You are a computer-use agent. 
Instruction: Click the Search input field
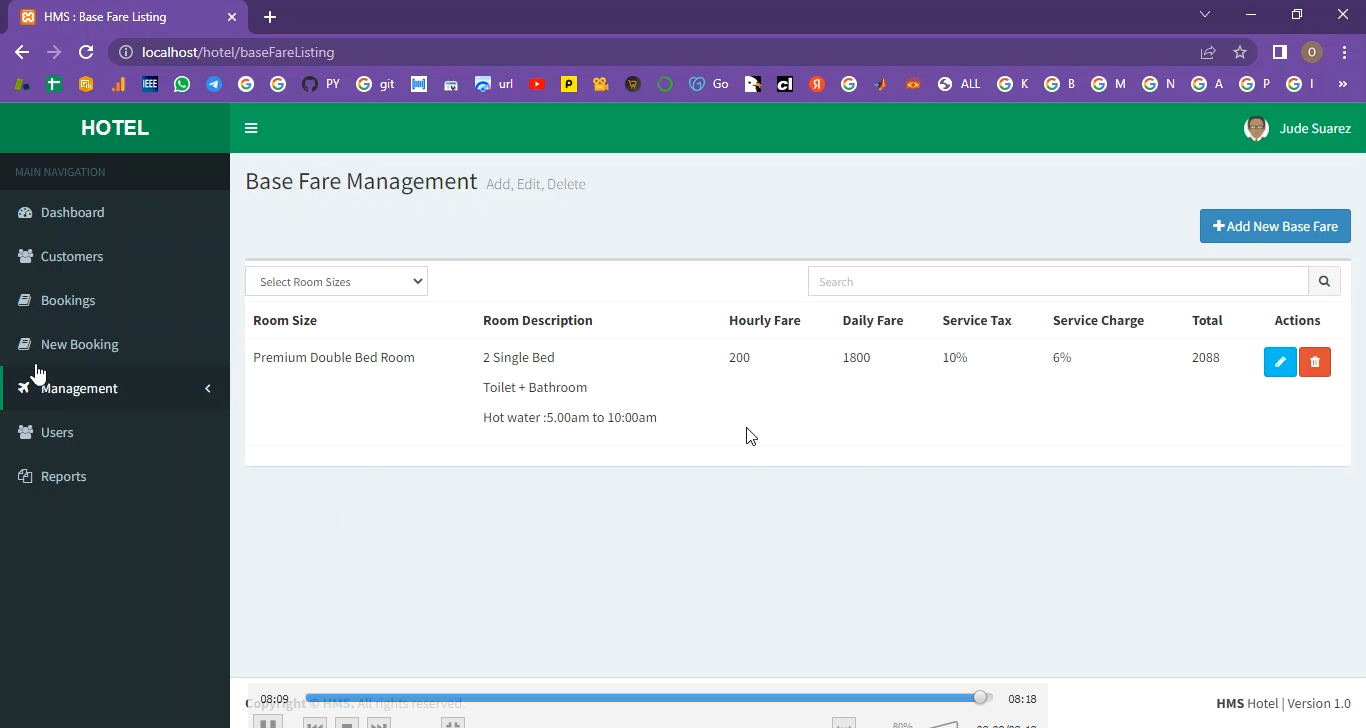click(x=1057, y=282)
